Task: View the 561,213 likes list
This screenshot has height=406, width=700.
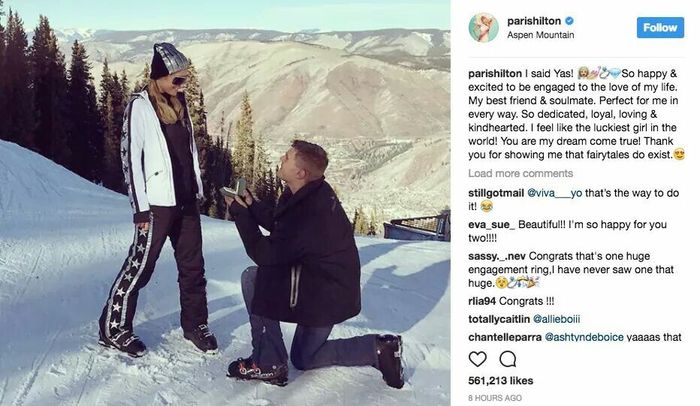Action: point(500,381)
